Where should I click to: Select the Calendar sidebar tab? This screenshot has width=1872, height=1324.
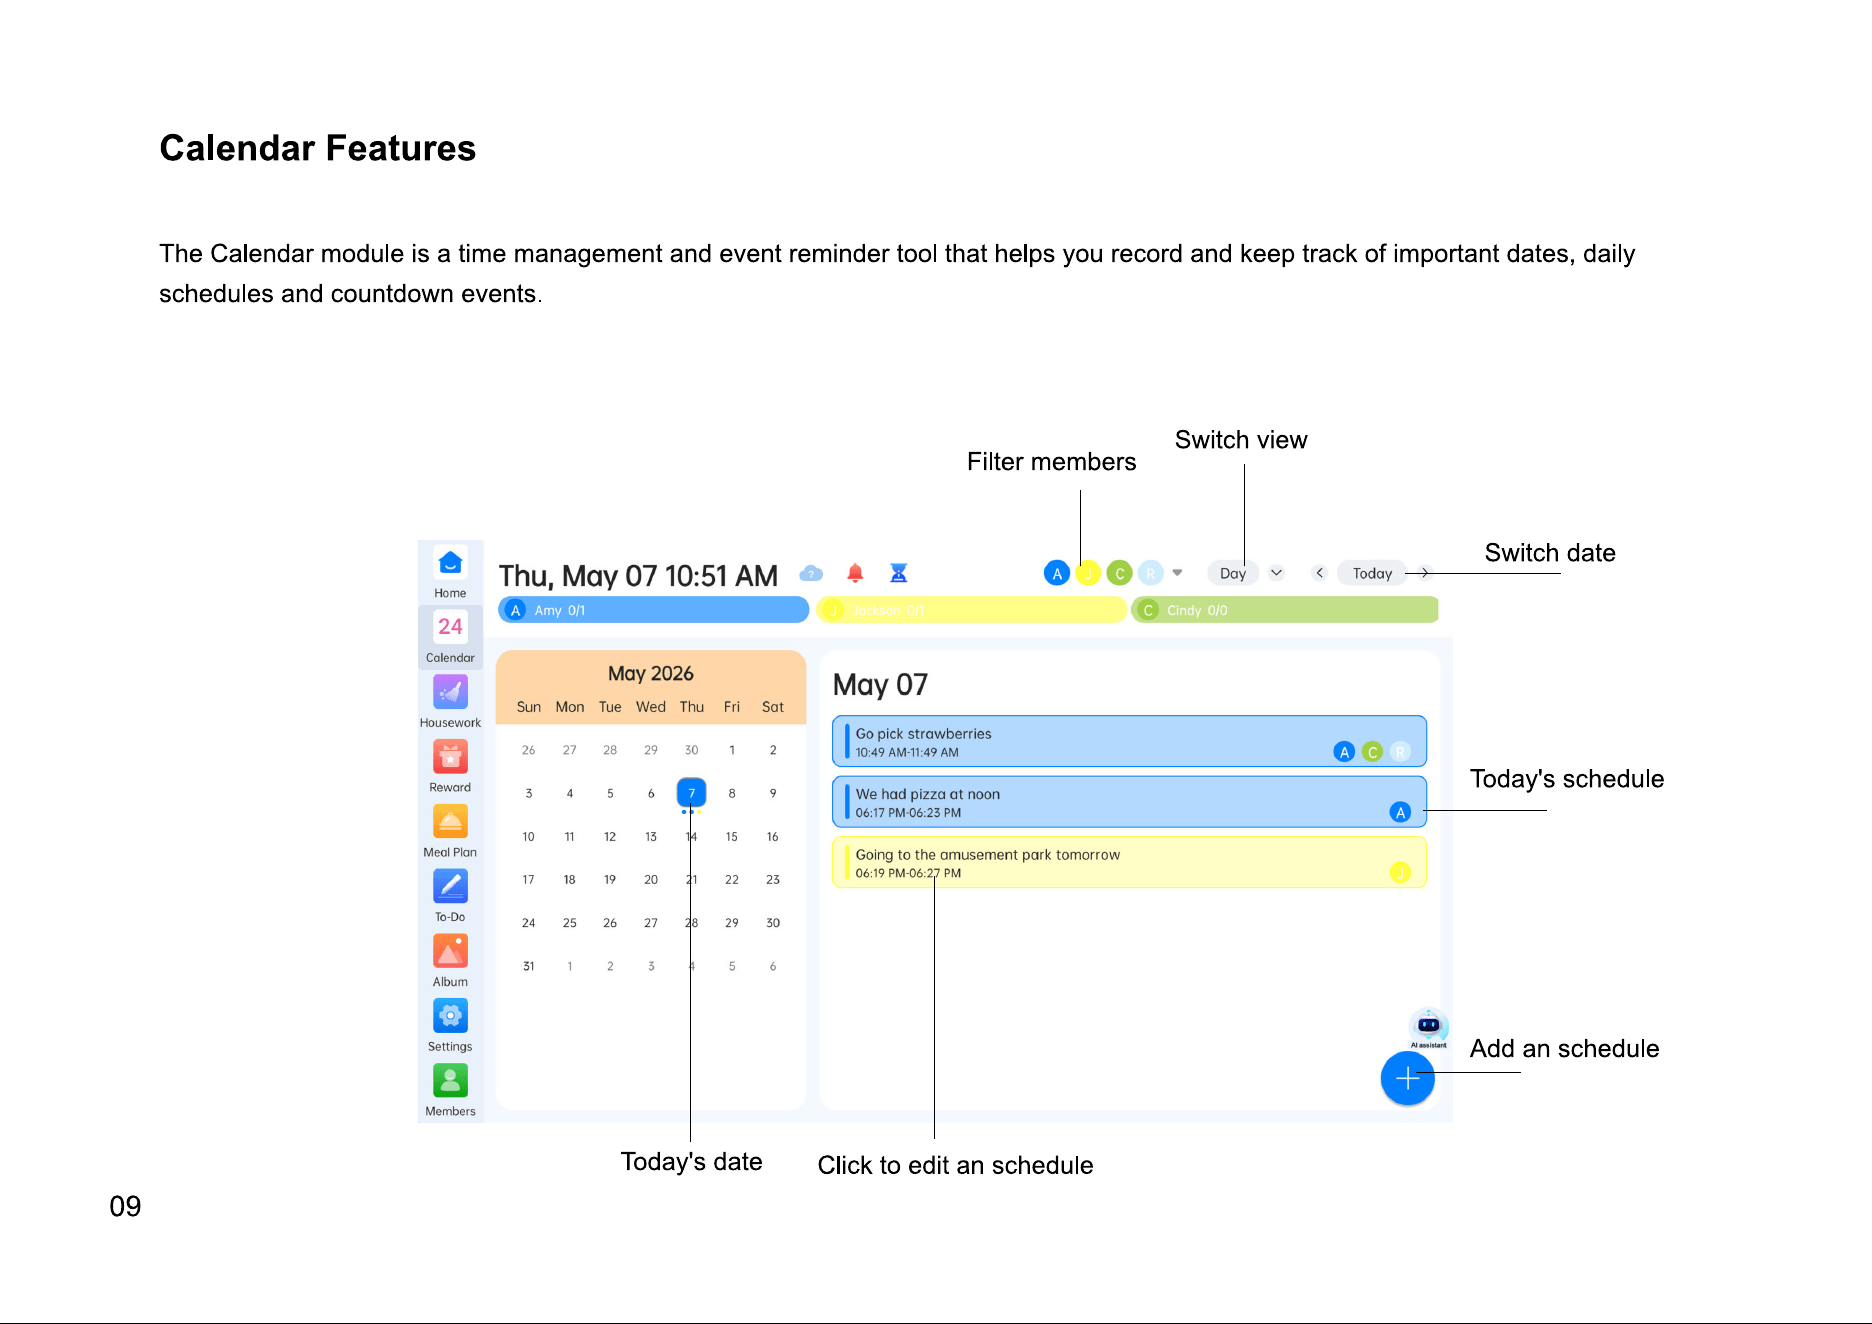pyautogui.click(x=450, y=637)
